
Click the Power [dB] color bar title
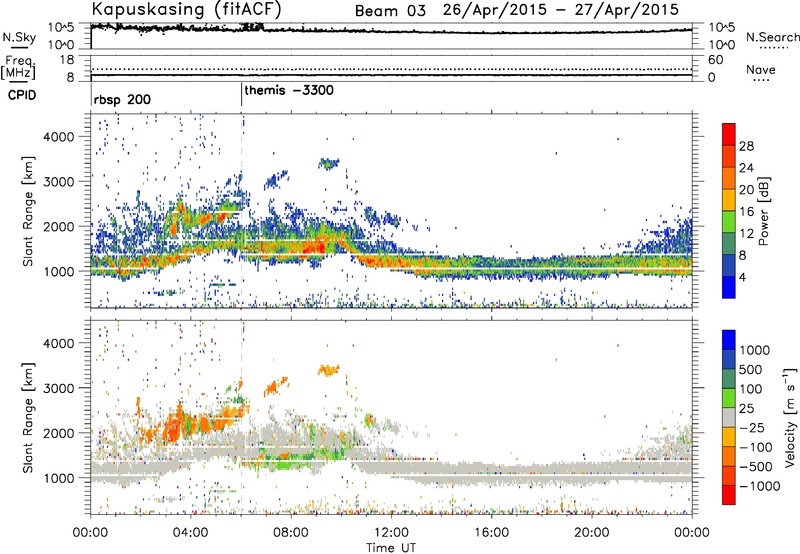763,211
